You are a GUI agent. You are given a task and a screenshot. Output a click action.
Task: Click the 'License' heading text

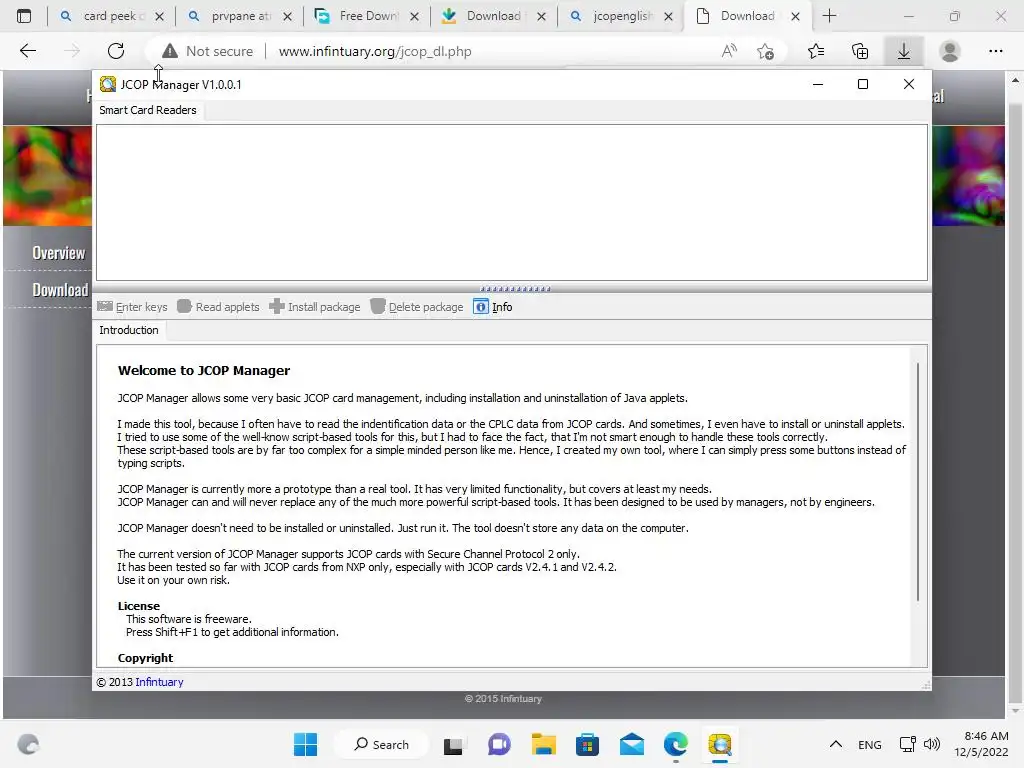(138, 606)
